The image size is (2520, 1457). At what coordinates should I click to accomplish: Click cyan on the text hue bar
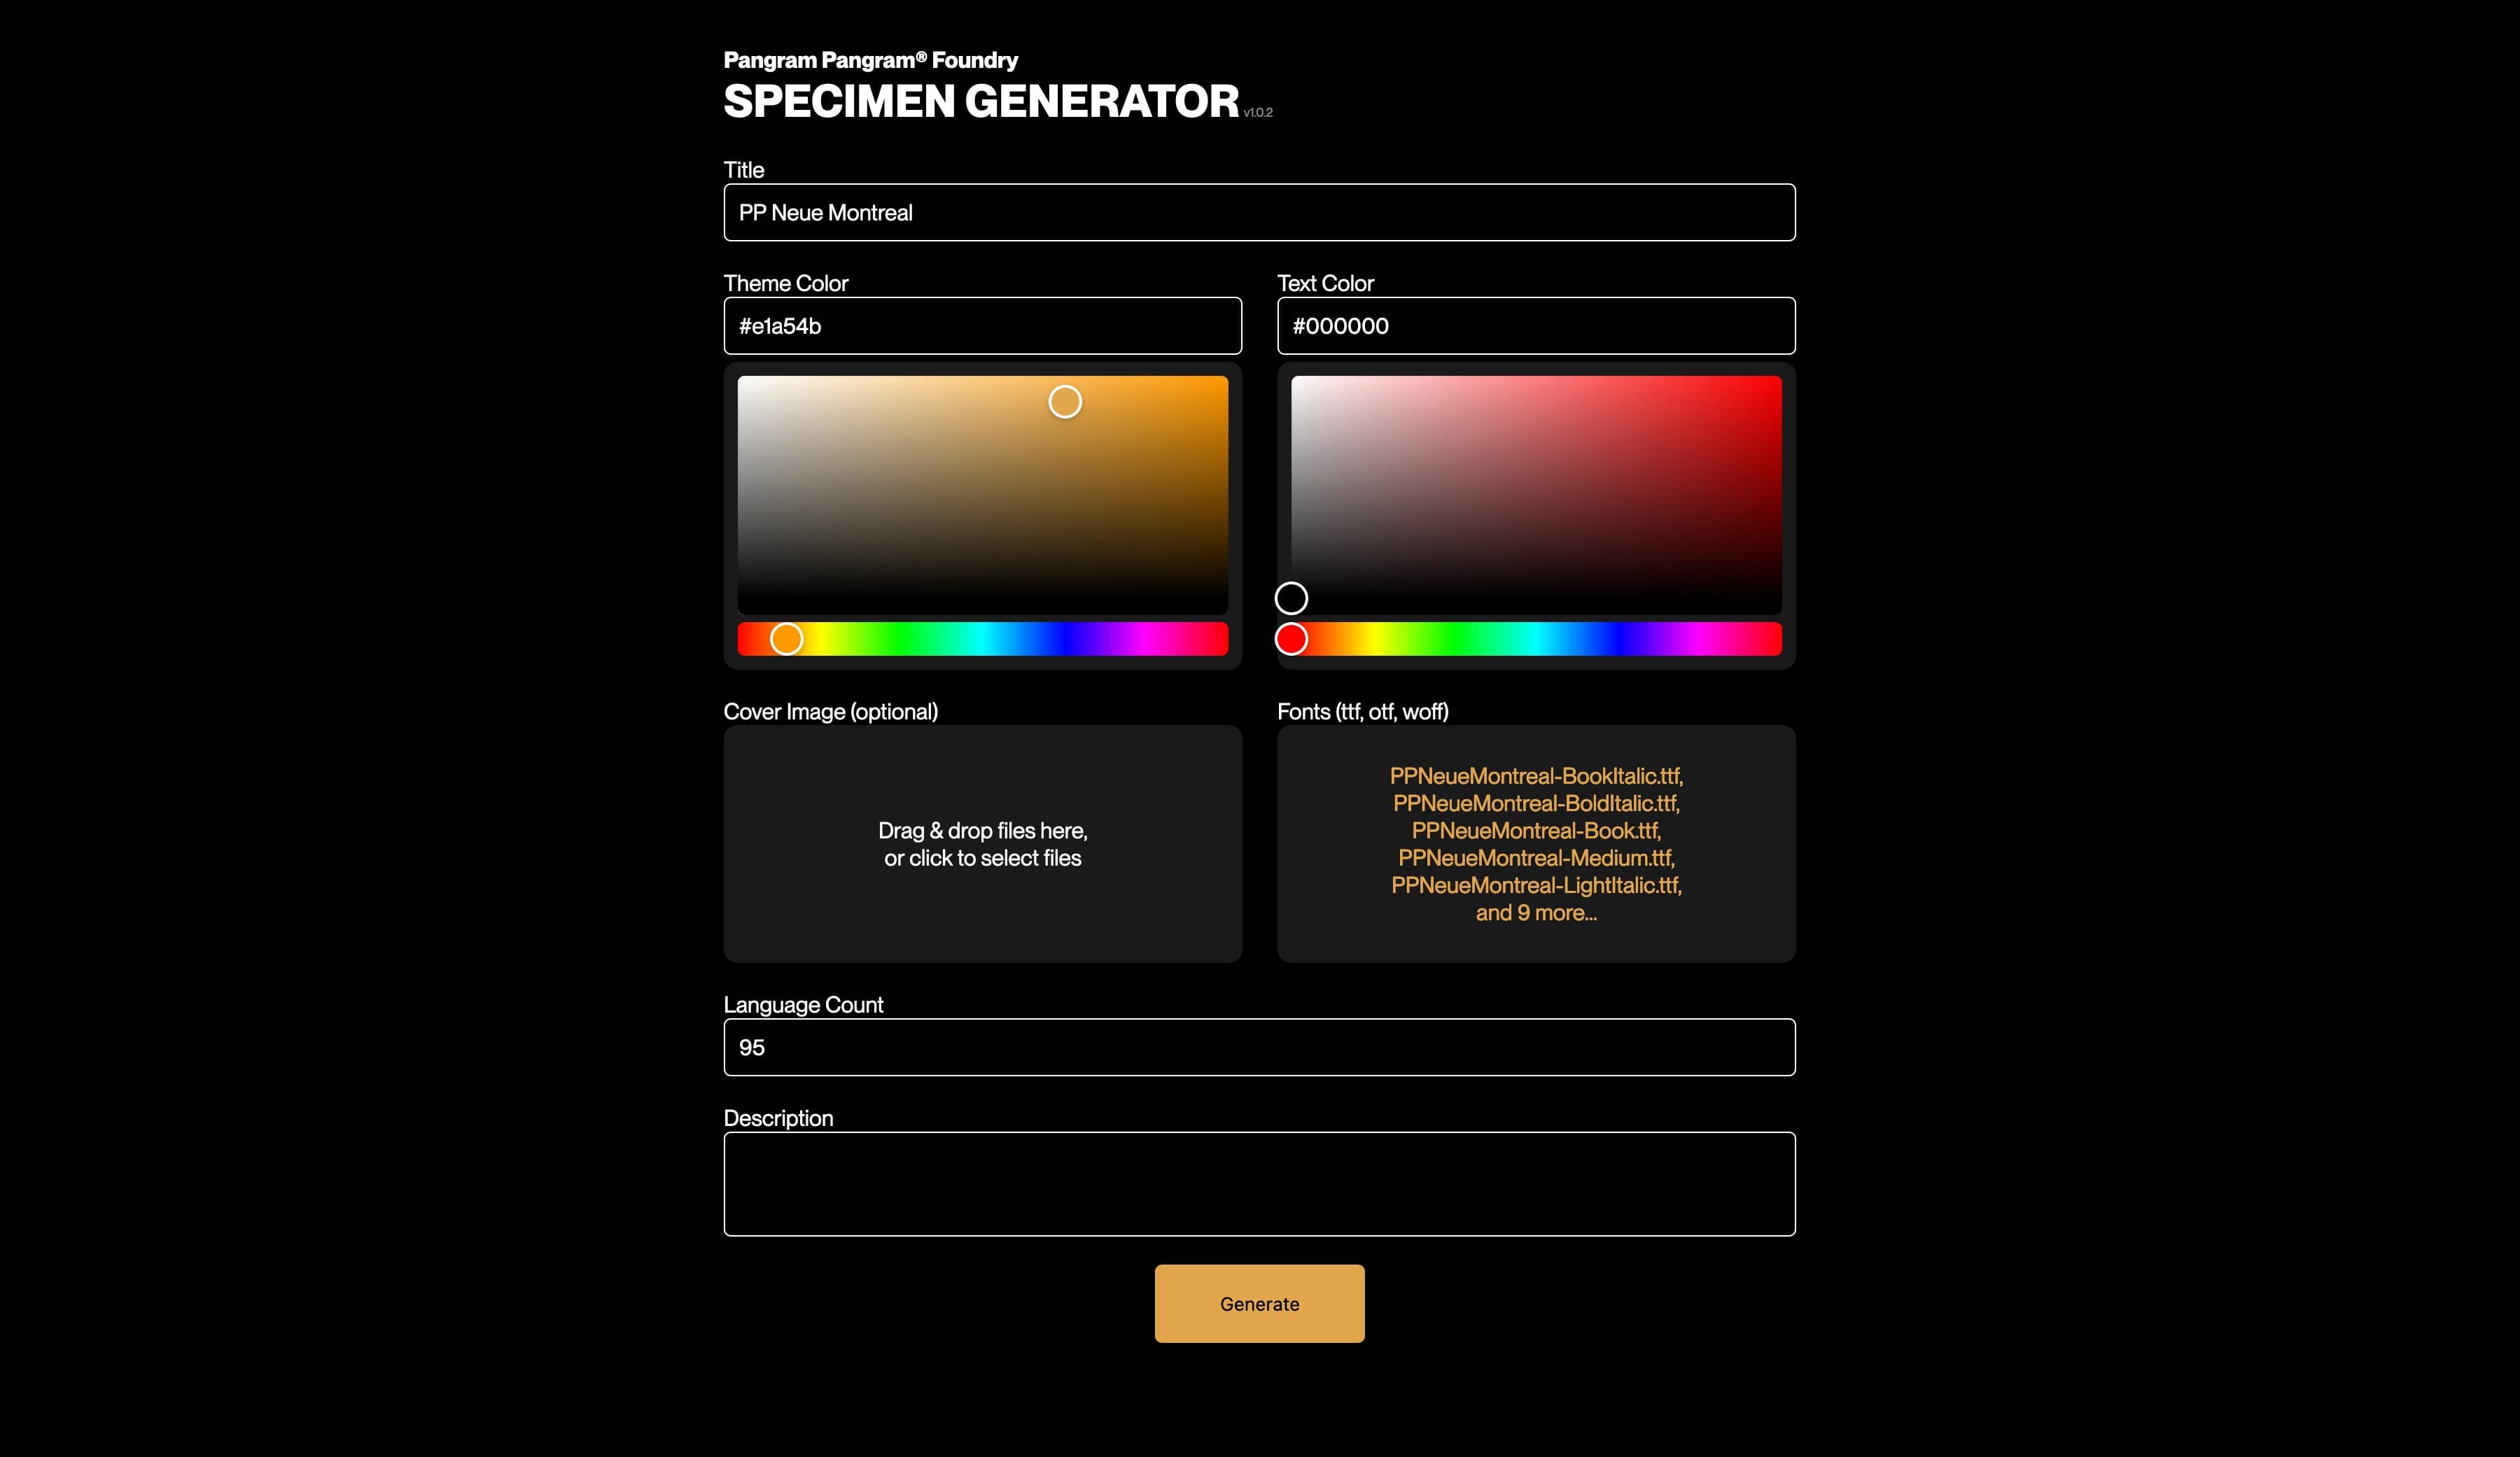(1537, 639)
